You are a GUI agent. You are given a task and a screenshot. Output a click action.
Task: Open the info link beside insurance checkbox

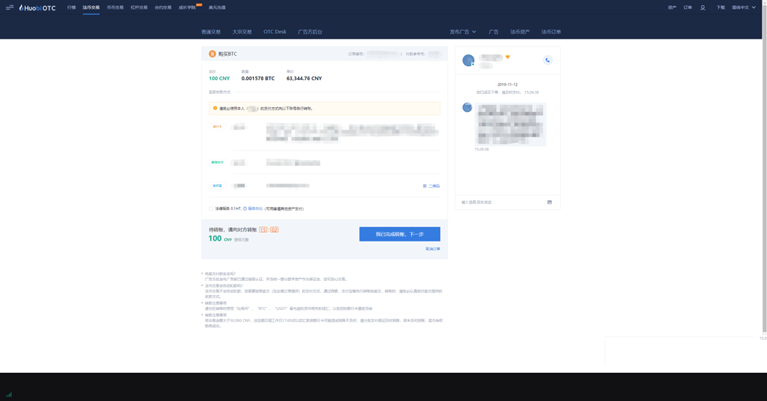(x=253, y=209)
